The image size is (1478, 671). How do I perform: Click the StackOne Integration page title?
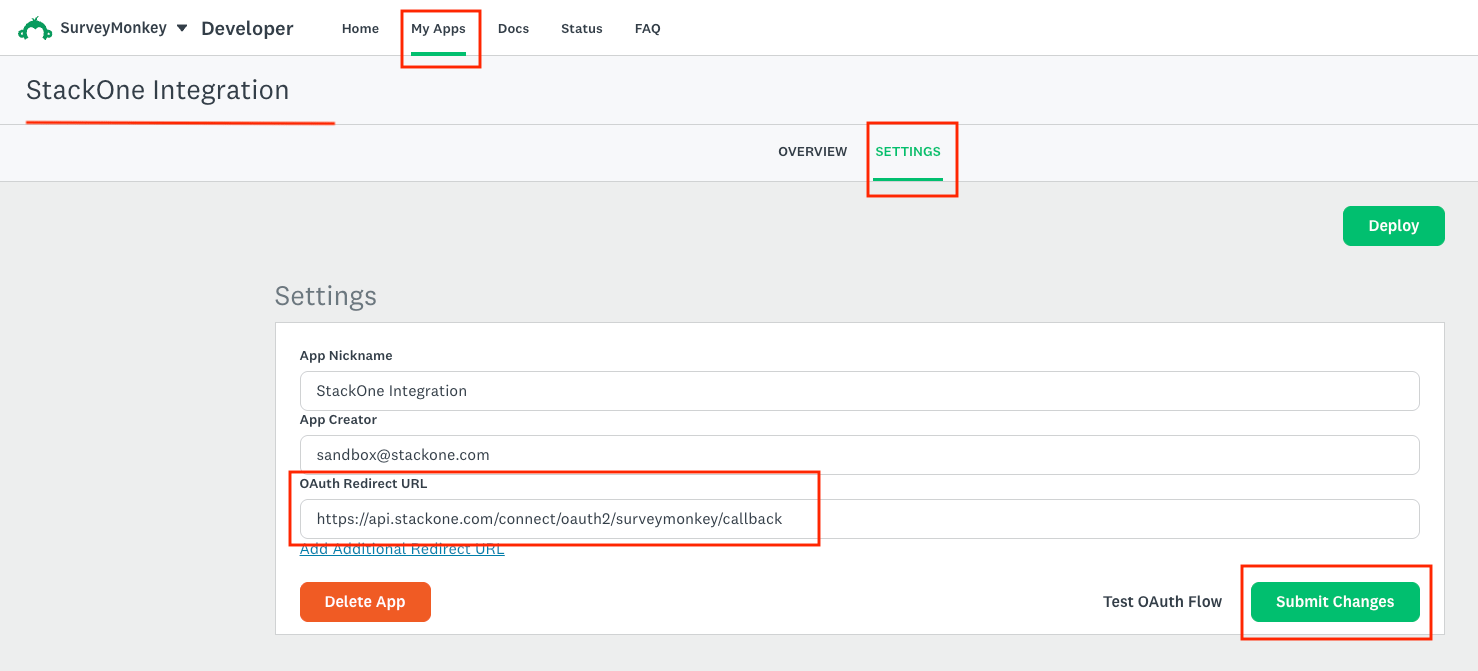(x=157, y=90)
